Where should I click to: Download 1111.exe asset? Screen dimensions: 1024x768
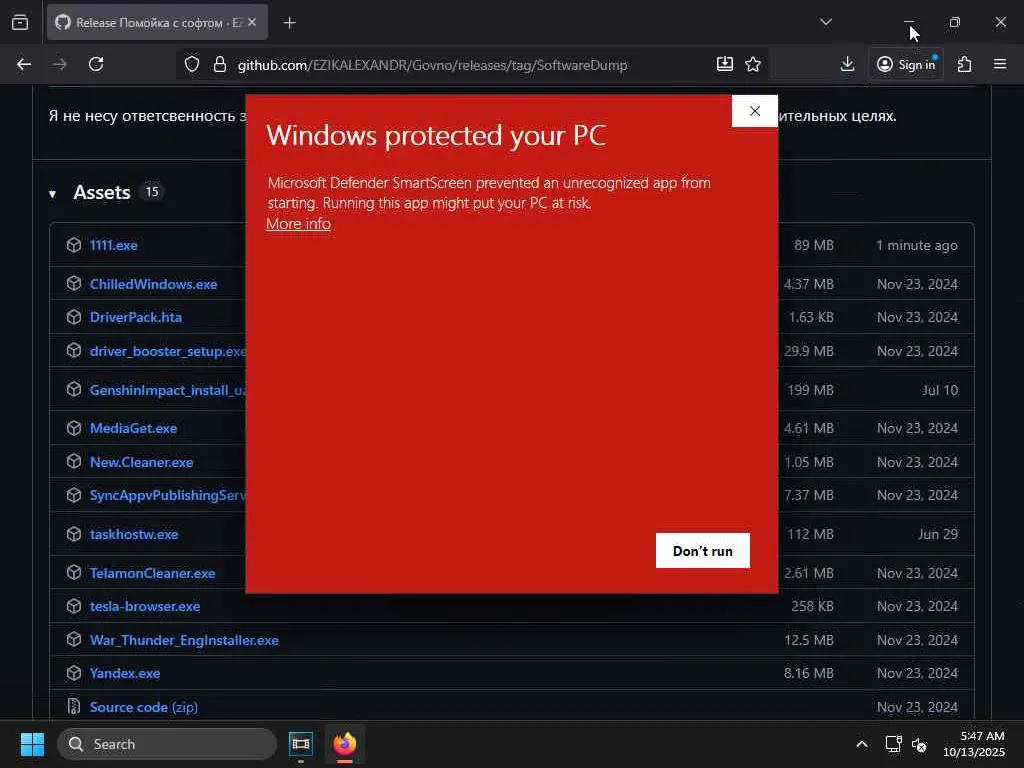pos(114,245)
